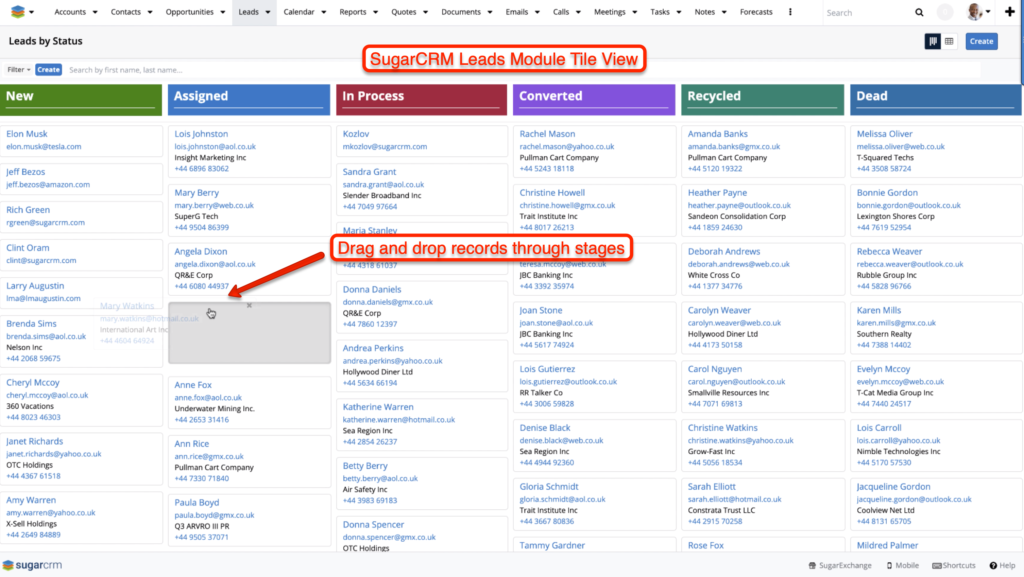This screenshot has width=1024, height=577.
Task: Open the Kozlov lead record
Action: (356, 134)
